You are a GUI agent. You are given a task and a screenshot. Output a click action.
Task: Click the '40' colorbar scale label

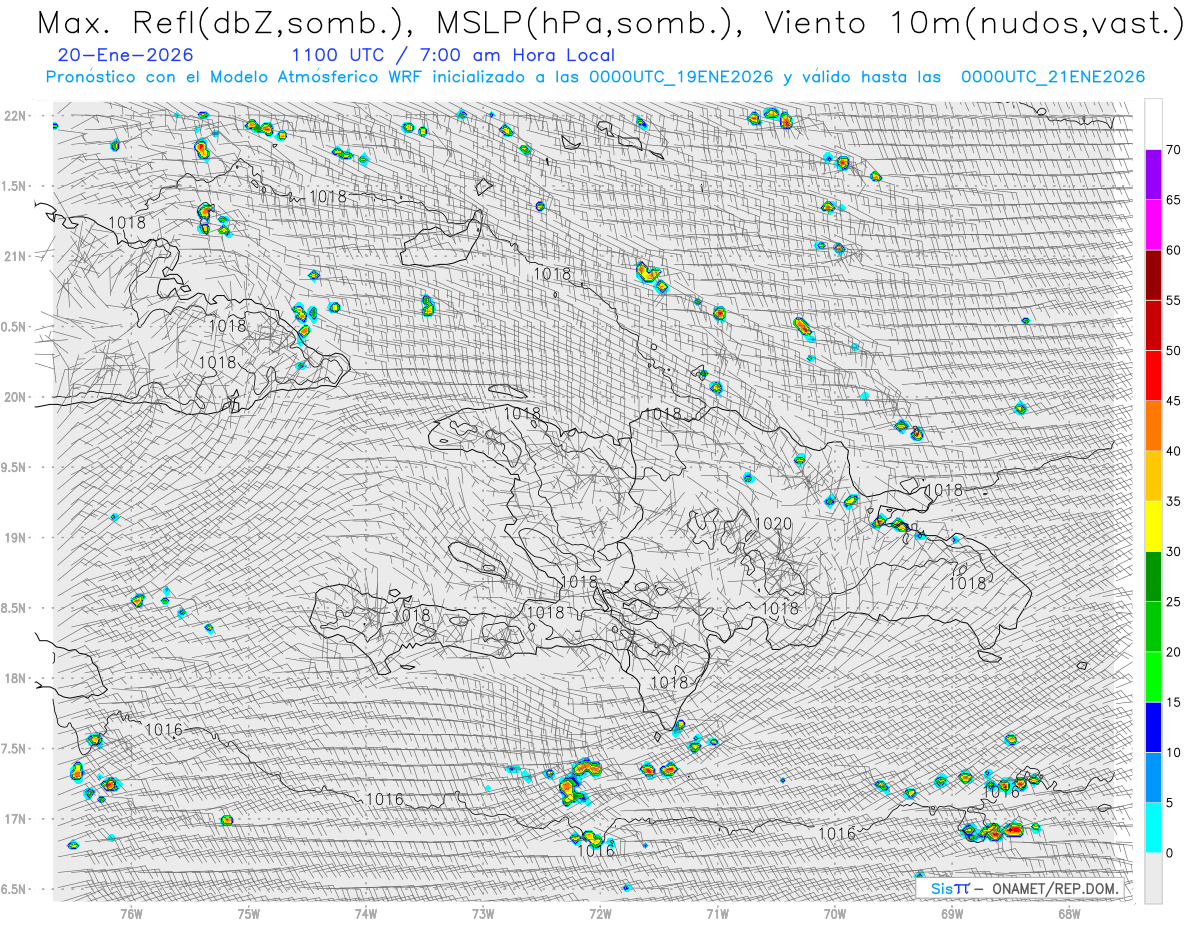(1174, 451)
